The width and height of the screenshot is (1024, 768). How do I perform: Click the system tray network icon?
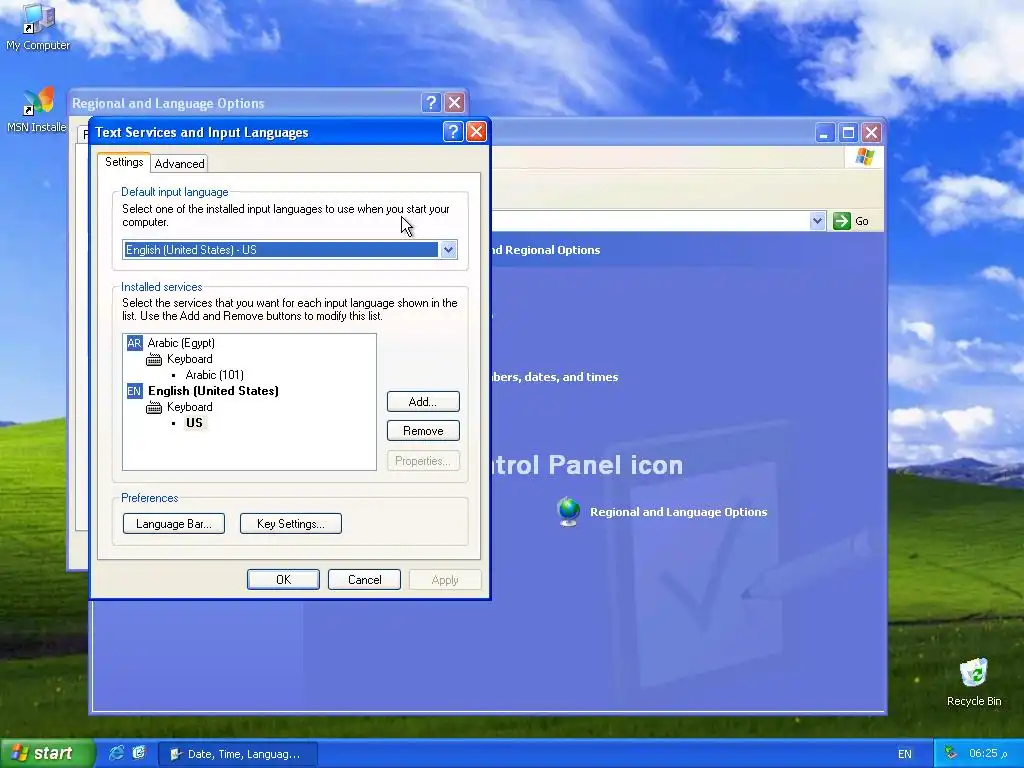(950, 753)
